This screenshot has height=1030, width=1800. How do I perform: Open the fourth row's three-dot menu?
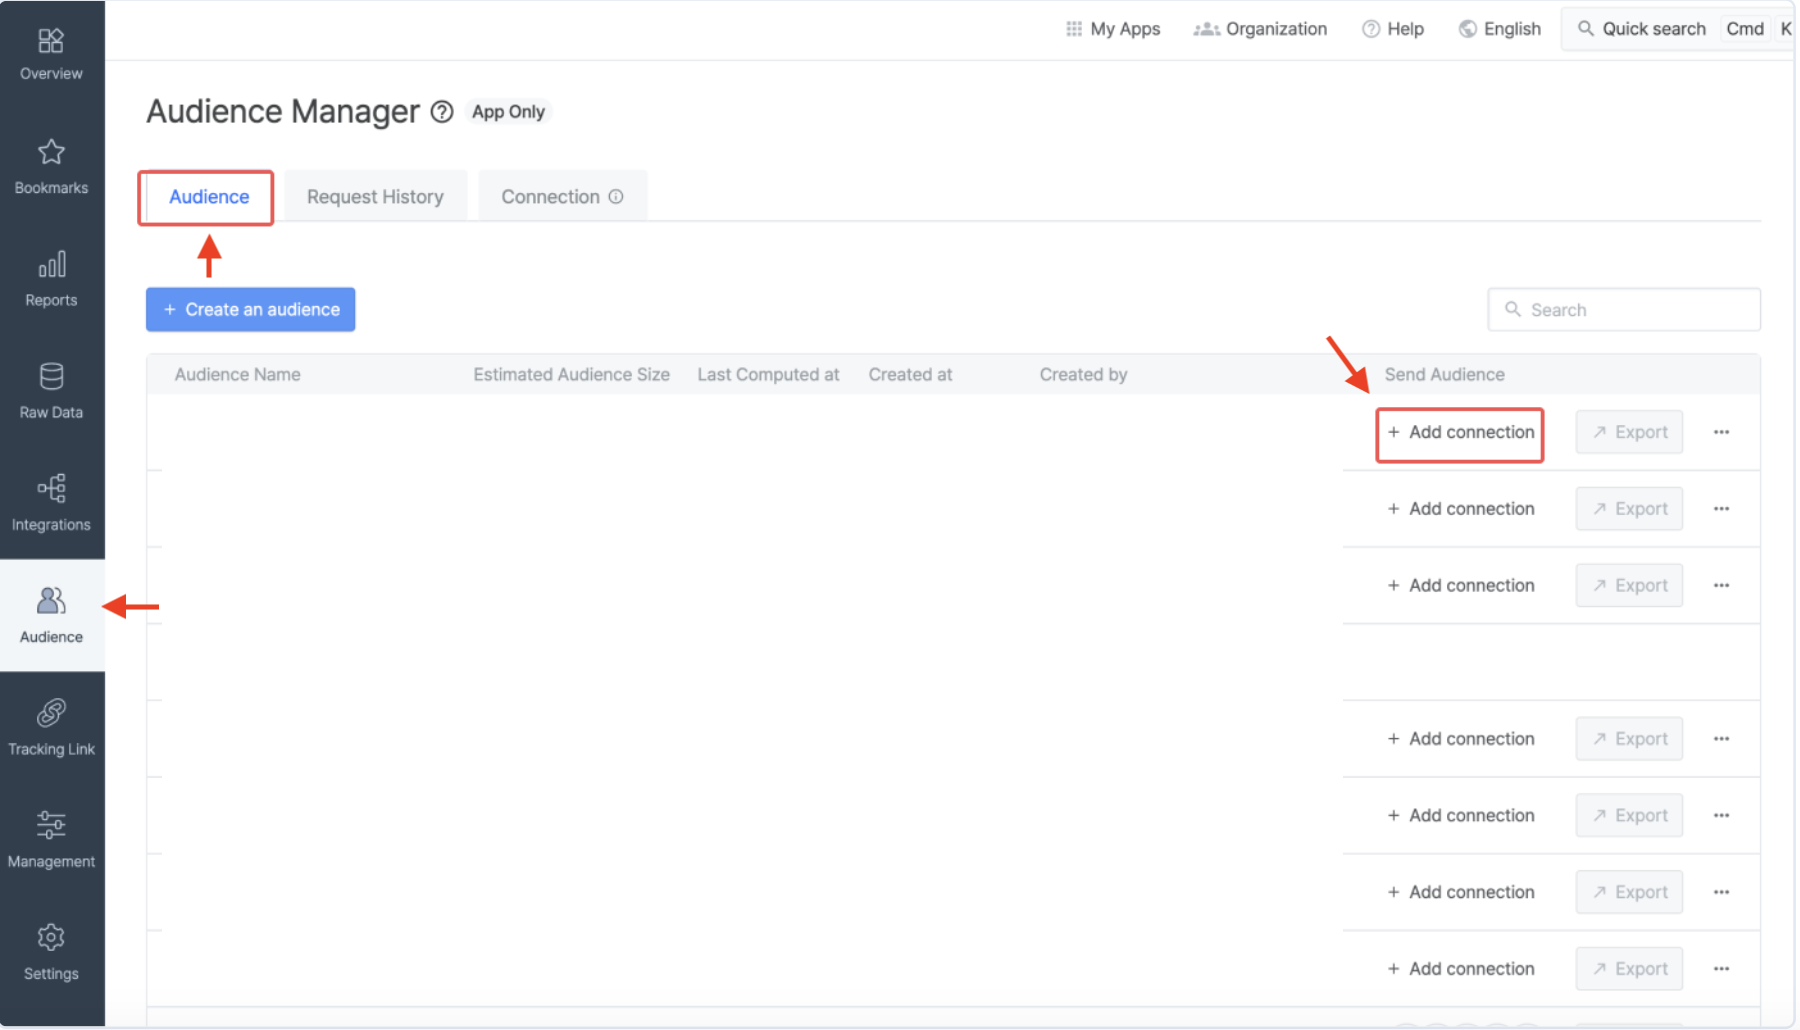[x=1721, y=739]
